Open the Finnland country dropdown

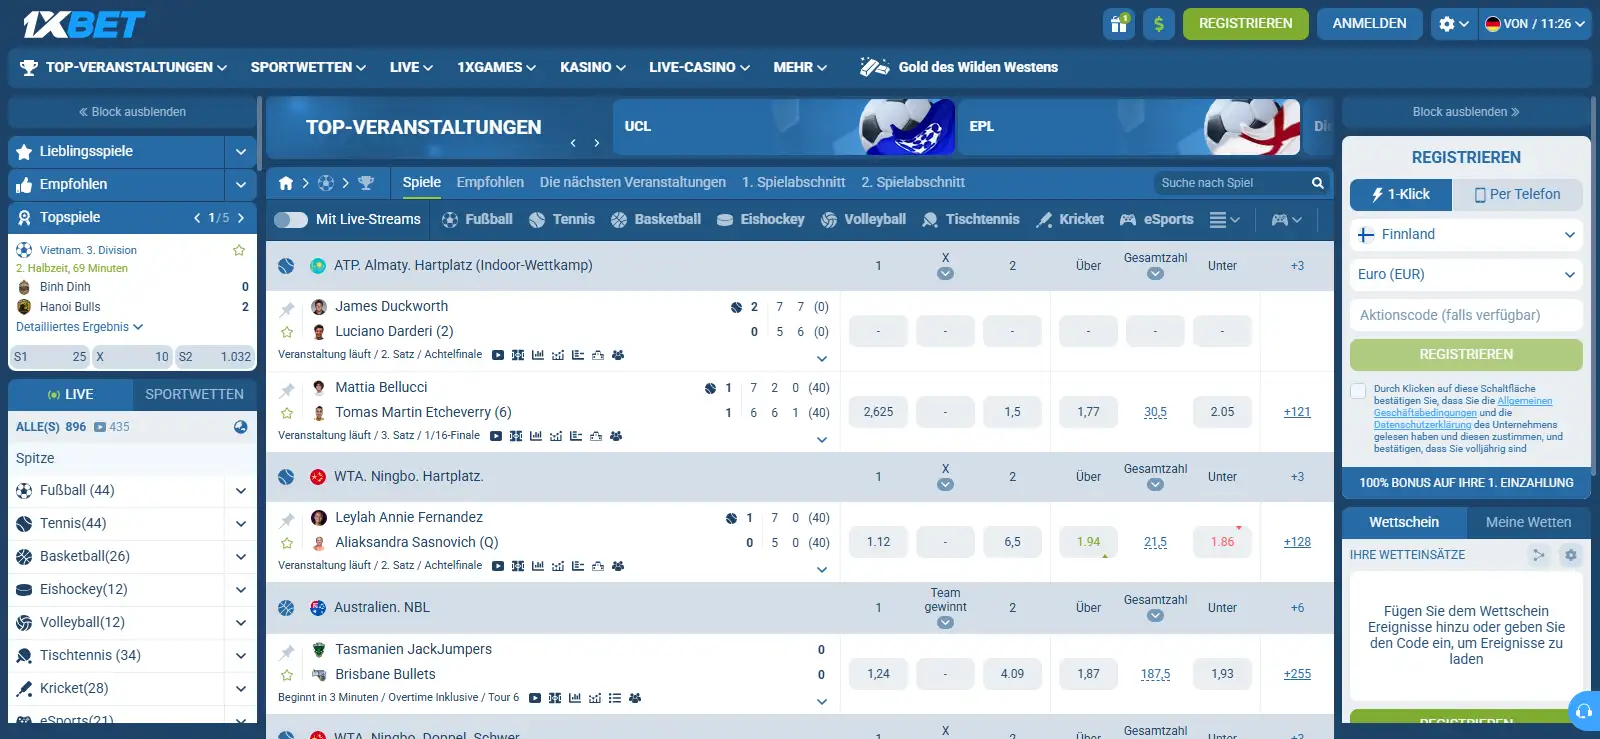pyautogui.click(x=1466, y=235)
